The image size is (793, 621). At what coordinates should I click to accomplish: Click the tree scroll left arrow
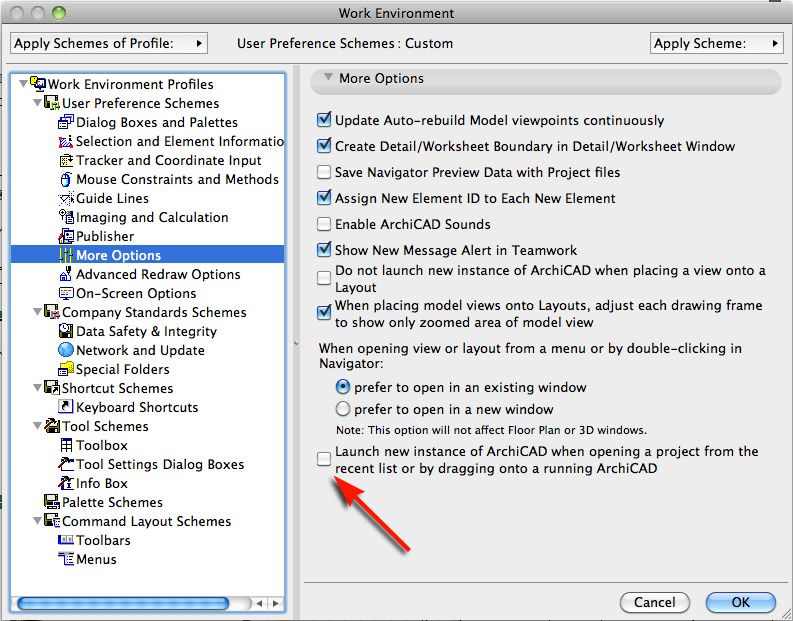(259, 603)
